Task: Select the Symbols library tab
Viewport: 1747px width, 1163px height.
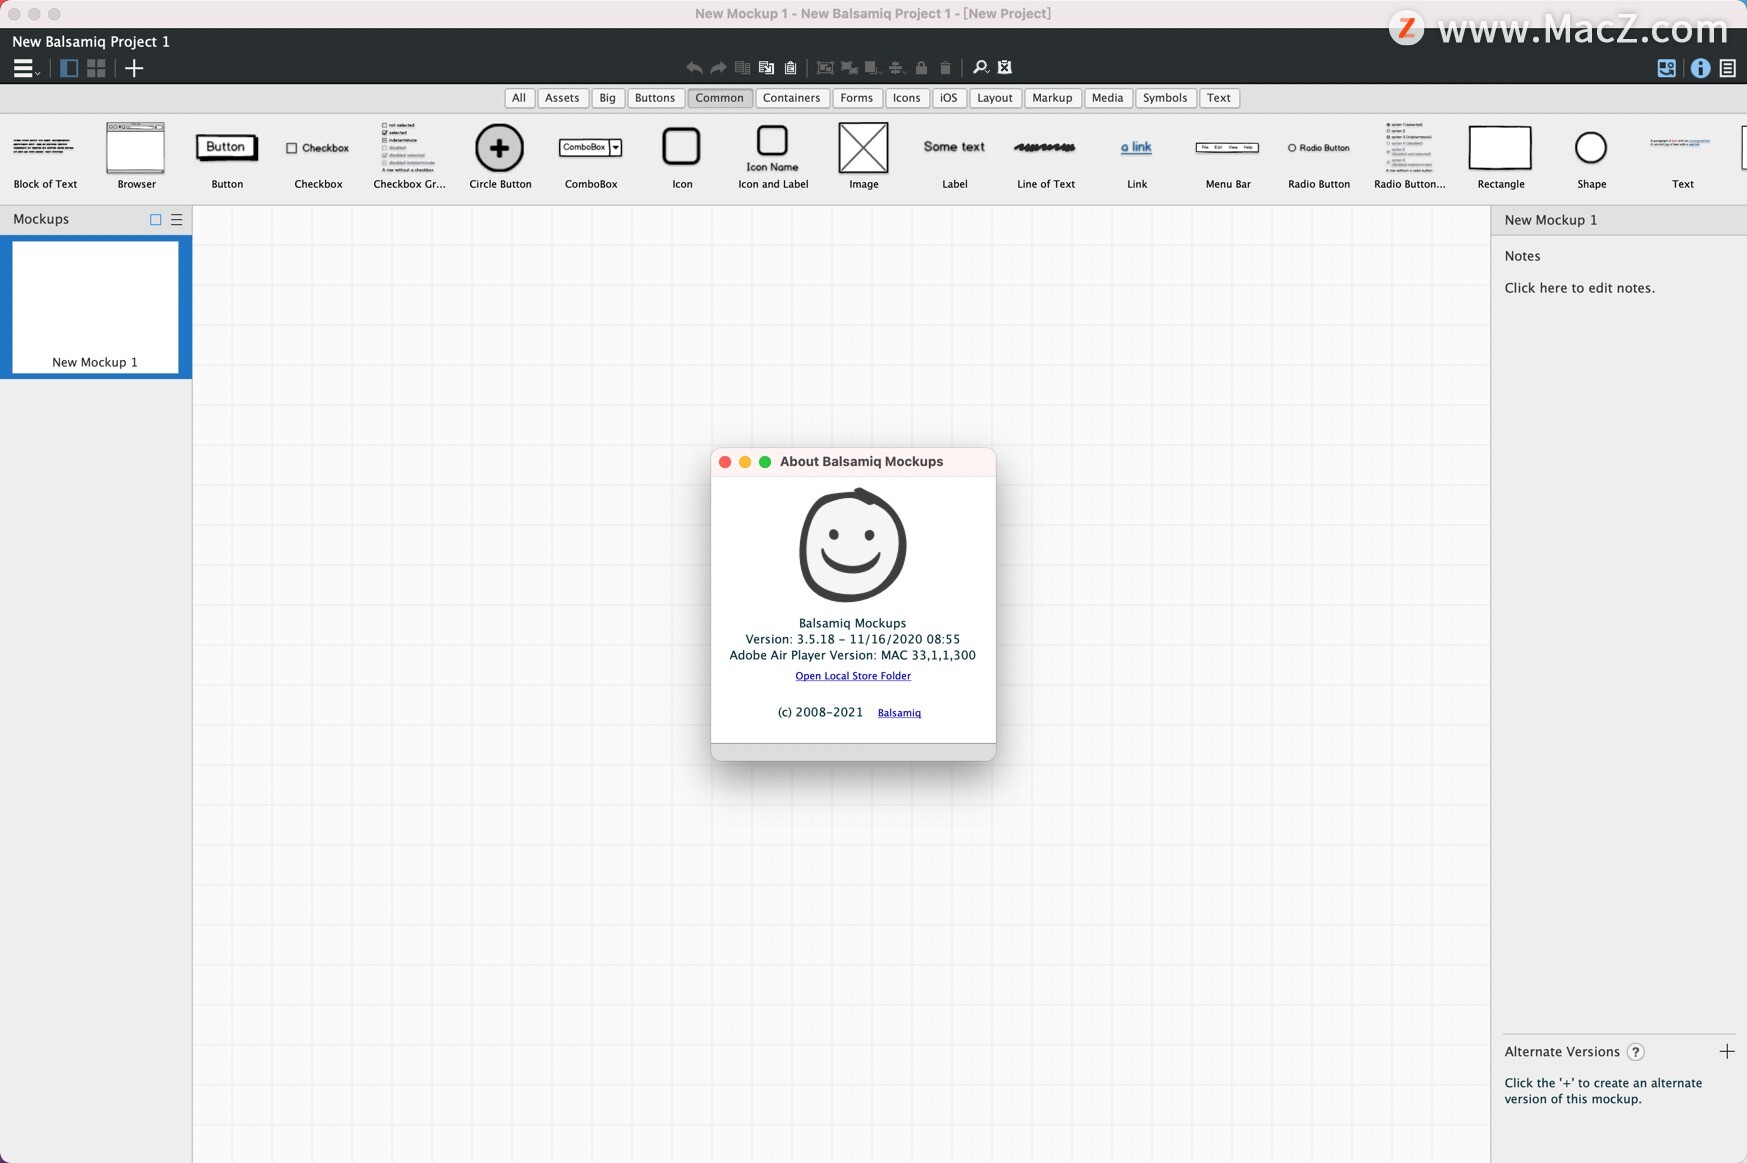Action: coord(1165,98)
